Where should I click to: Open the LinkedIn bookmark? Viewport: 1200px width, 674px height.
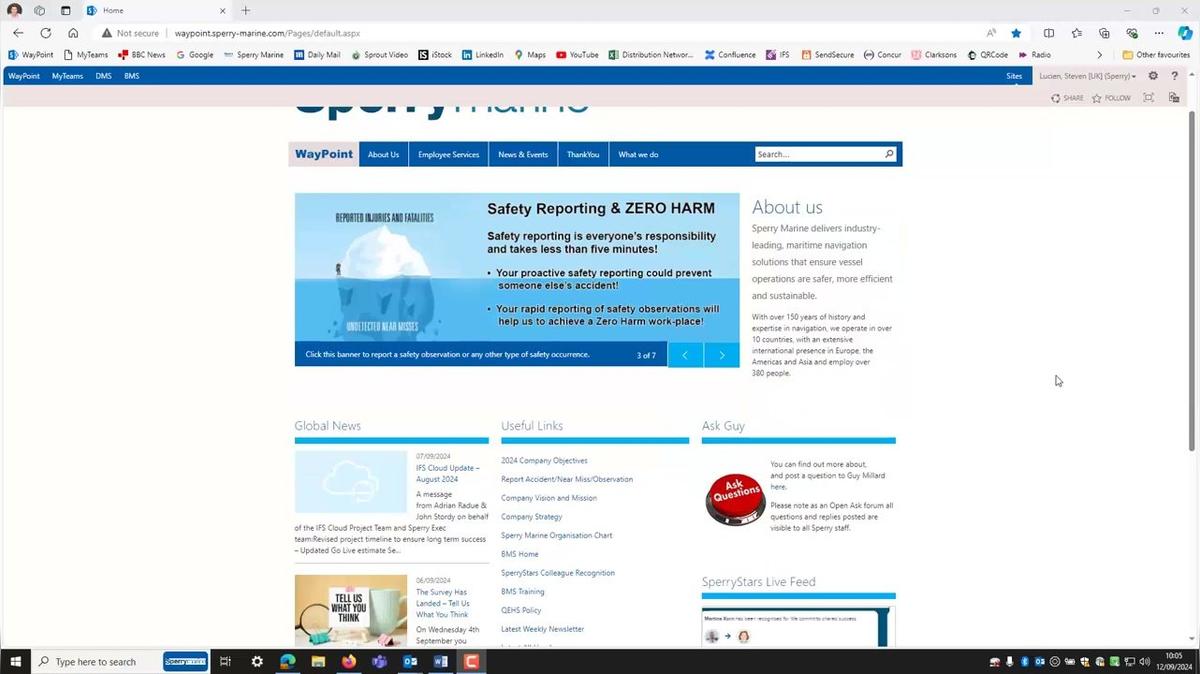tap(482, 55)
